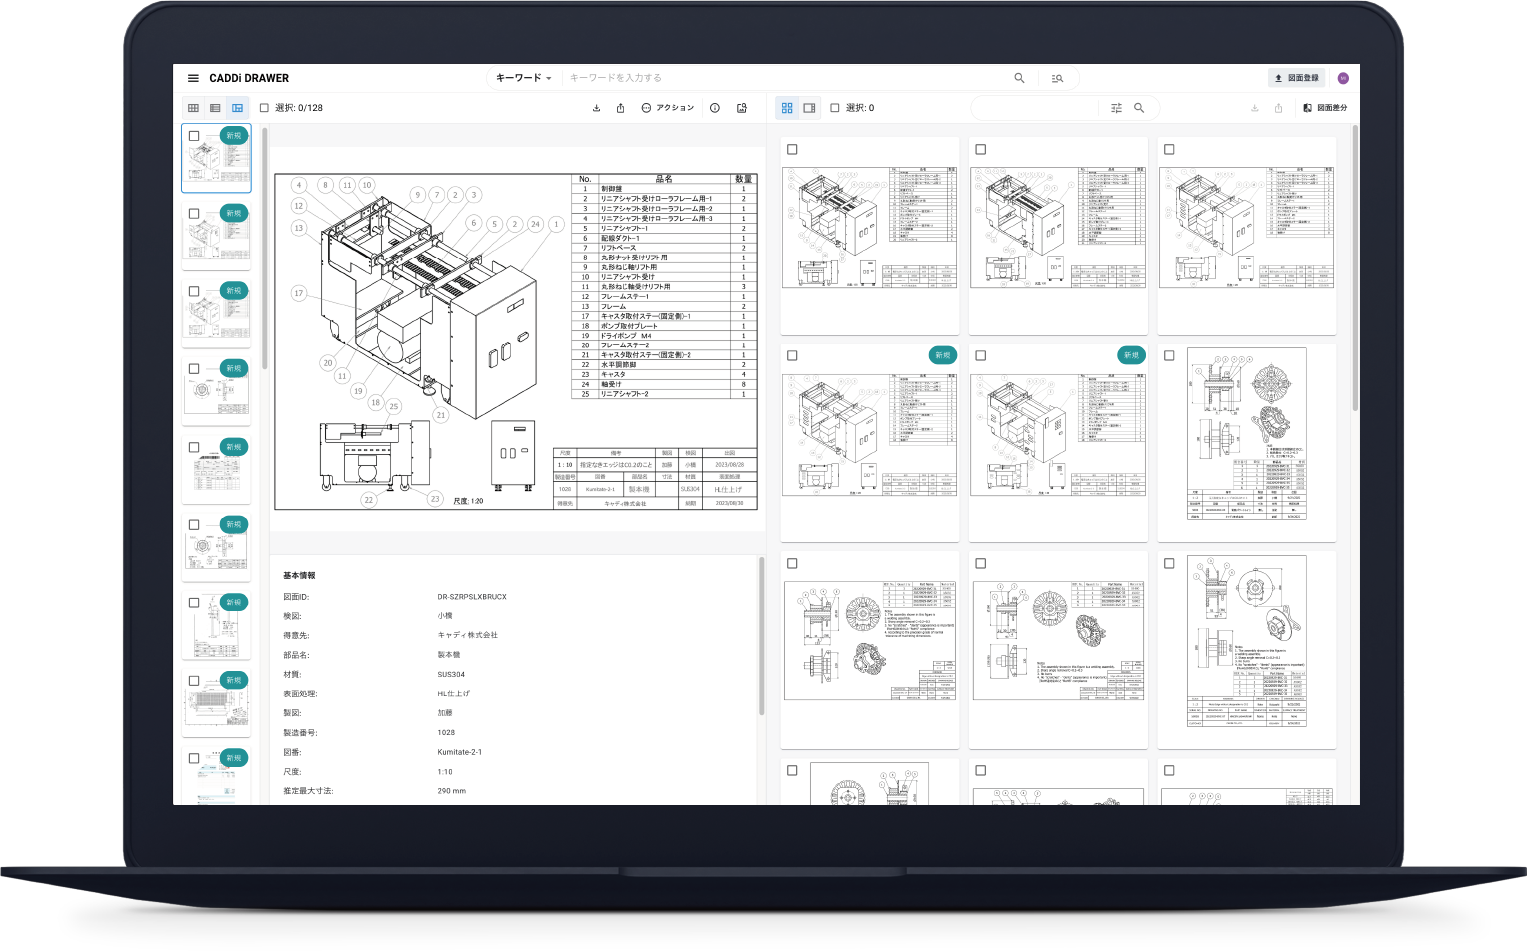The width and height of the screenshot is (1527, 952).
Task: Click the share icon in left toolbar
Action: pos(620,108)
